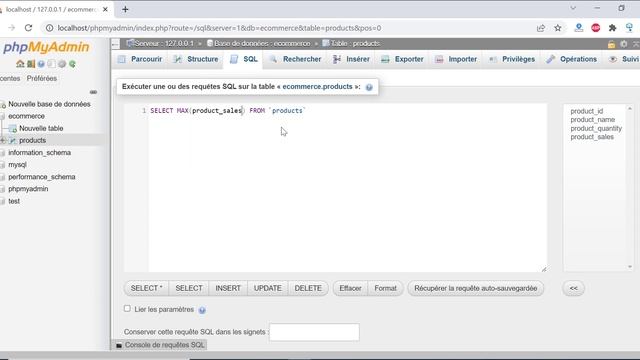Expand the test database node
The height and width of the screenshot is (360, 640).
click(x=2, y=202)
